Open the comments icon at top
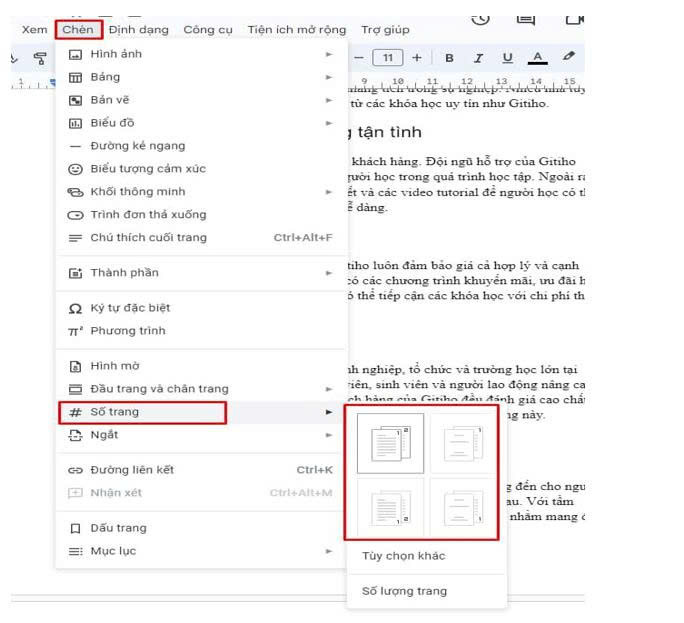The image size is (684, 623). pos(525,18)
